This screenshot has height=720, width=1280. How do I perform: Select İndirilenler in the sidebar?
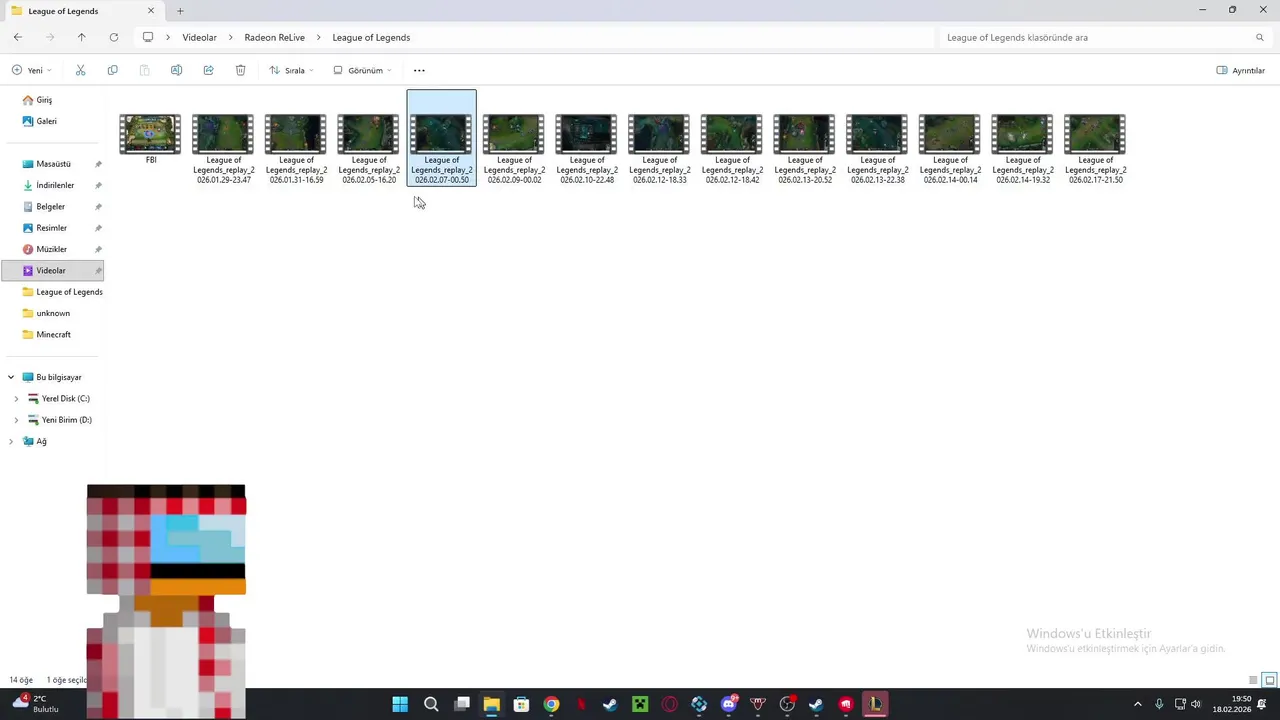click(x=53, y=185)
